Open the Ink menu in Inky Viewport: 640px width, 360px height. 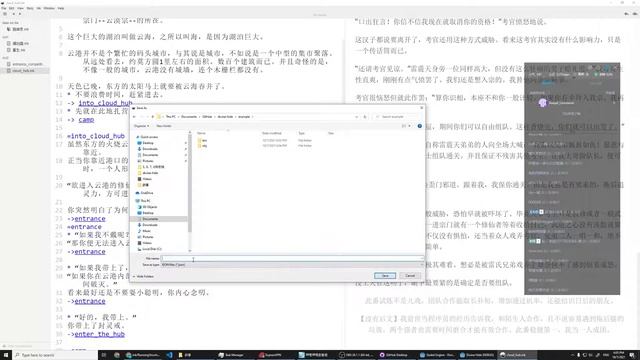click(x=39, y=8)
